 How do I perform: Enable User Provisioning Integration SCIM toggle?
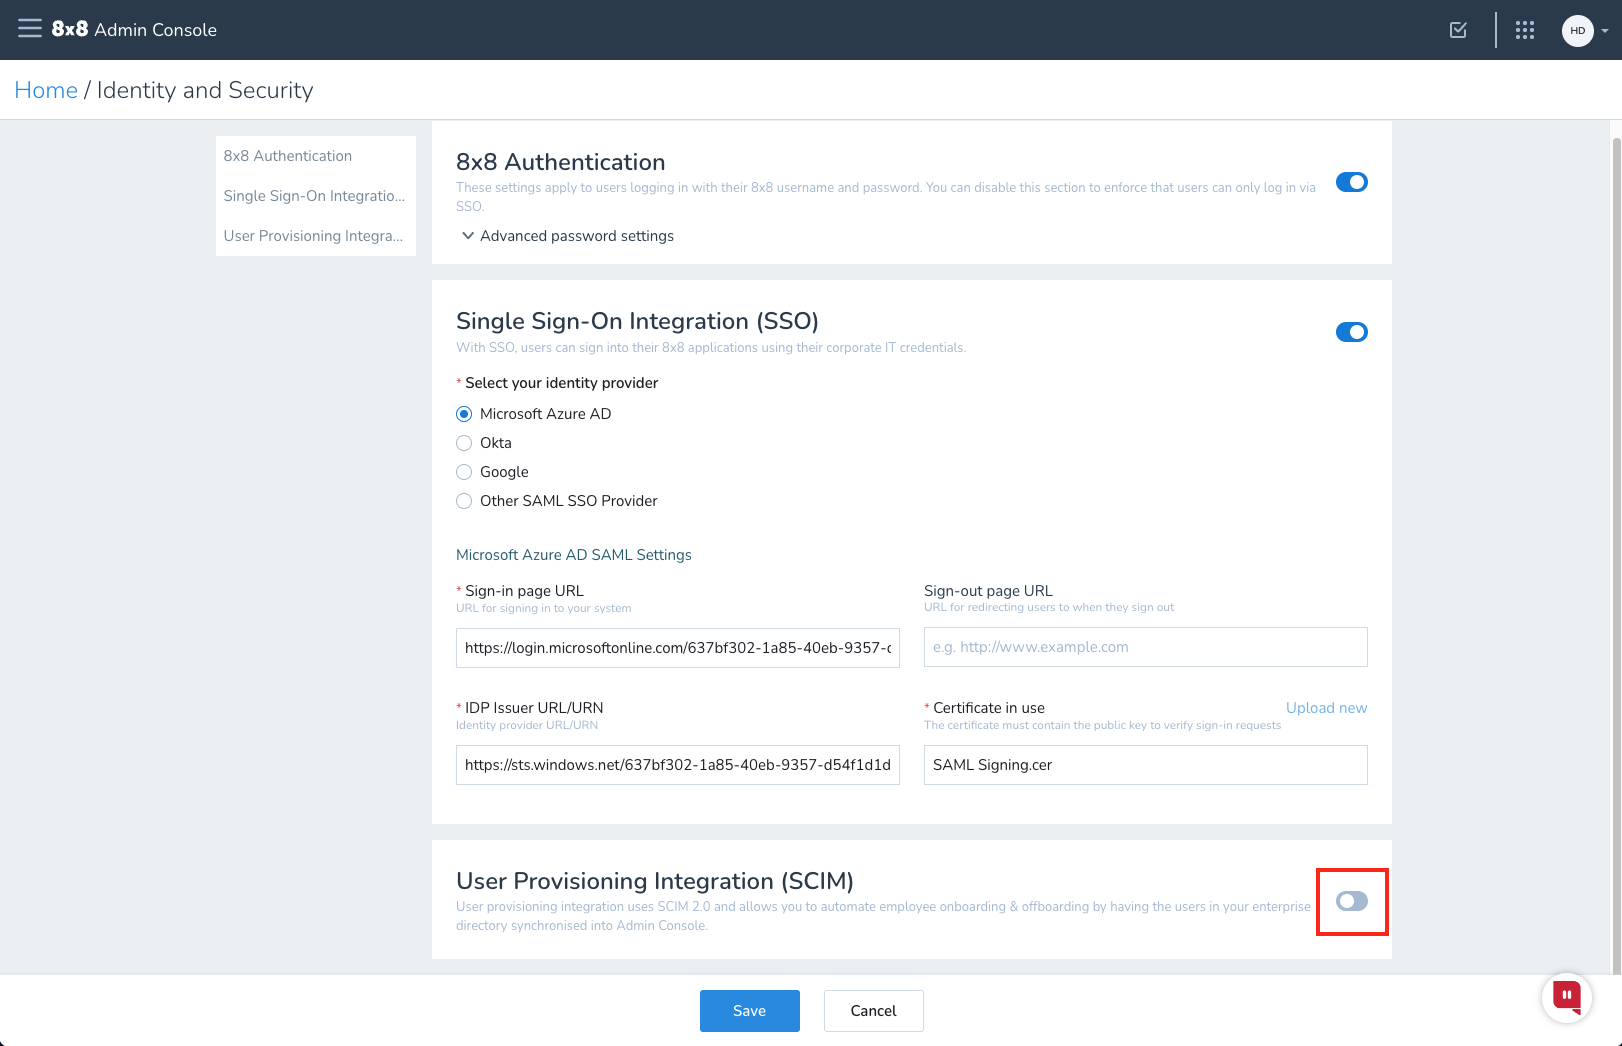(x=1351, y=901)
